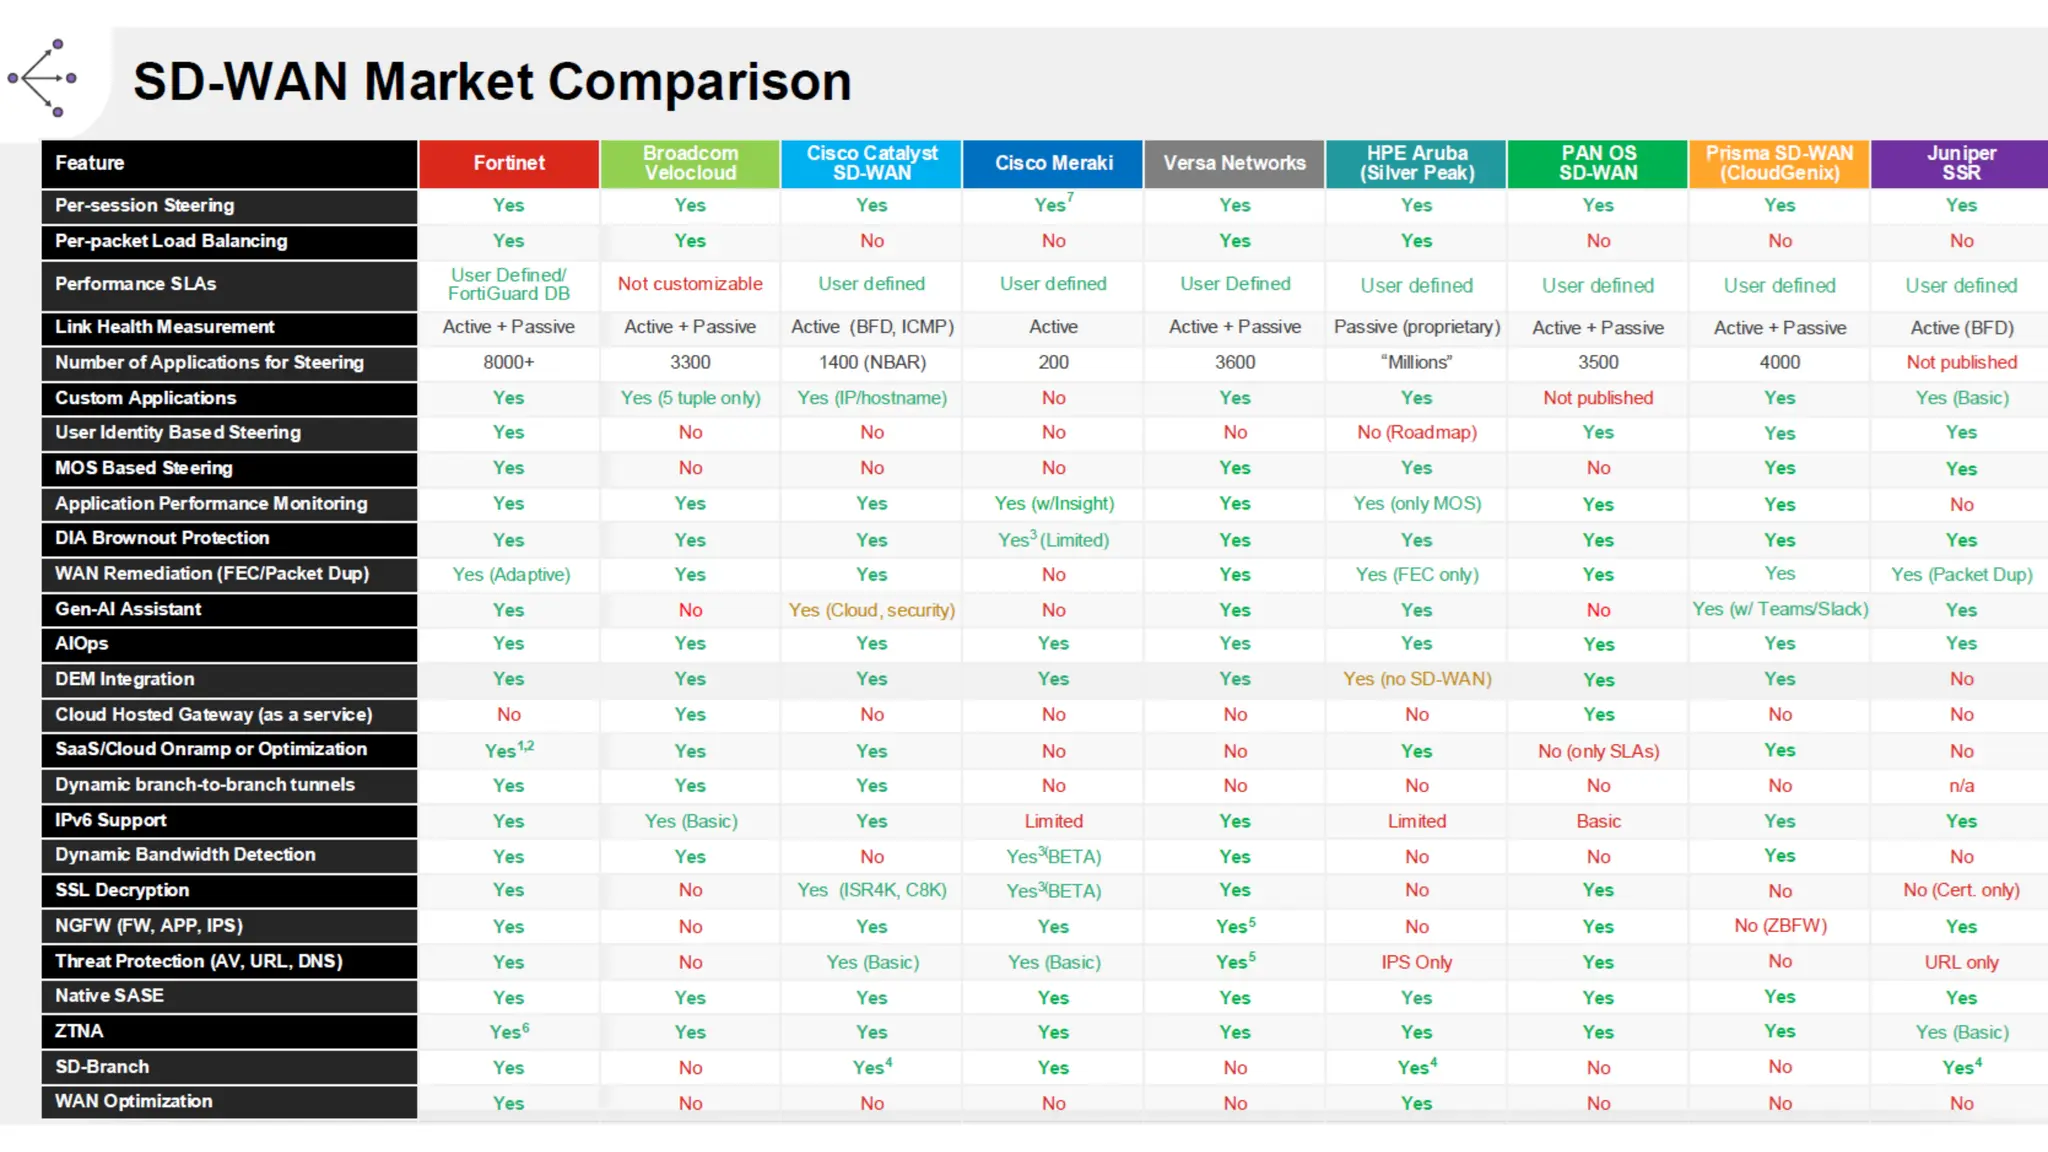
Task: Select the HPE Aruba Silver Peak header
Action: pyautogui.click(x=1416, y=163)
